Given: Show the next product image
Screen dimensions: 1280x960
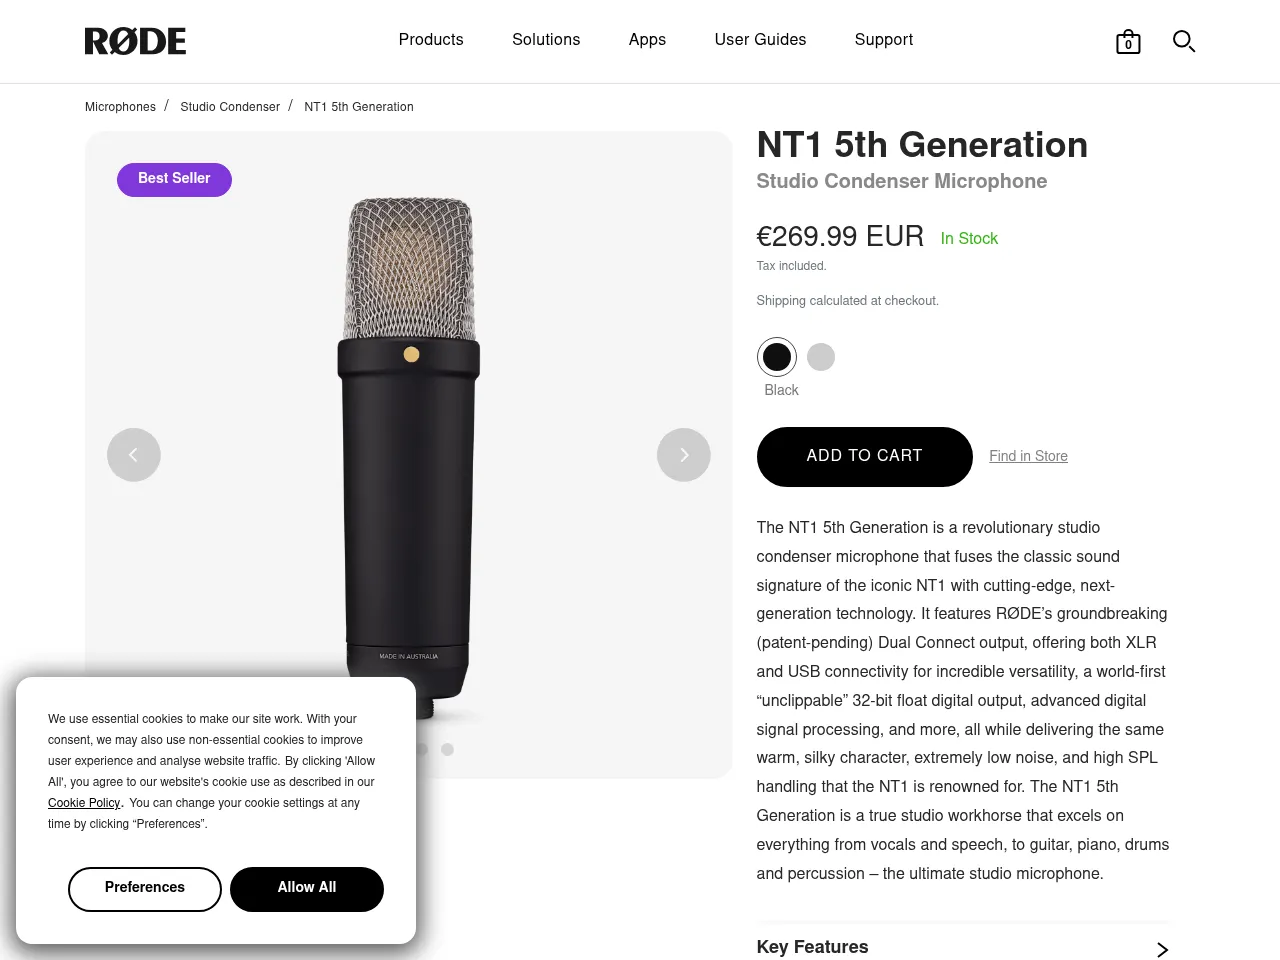Looking at the screenshot, I should tap(684, 455).
